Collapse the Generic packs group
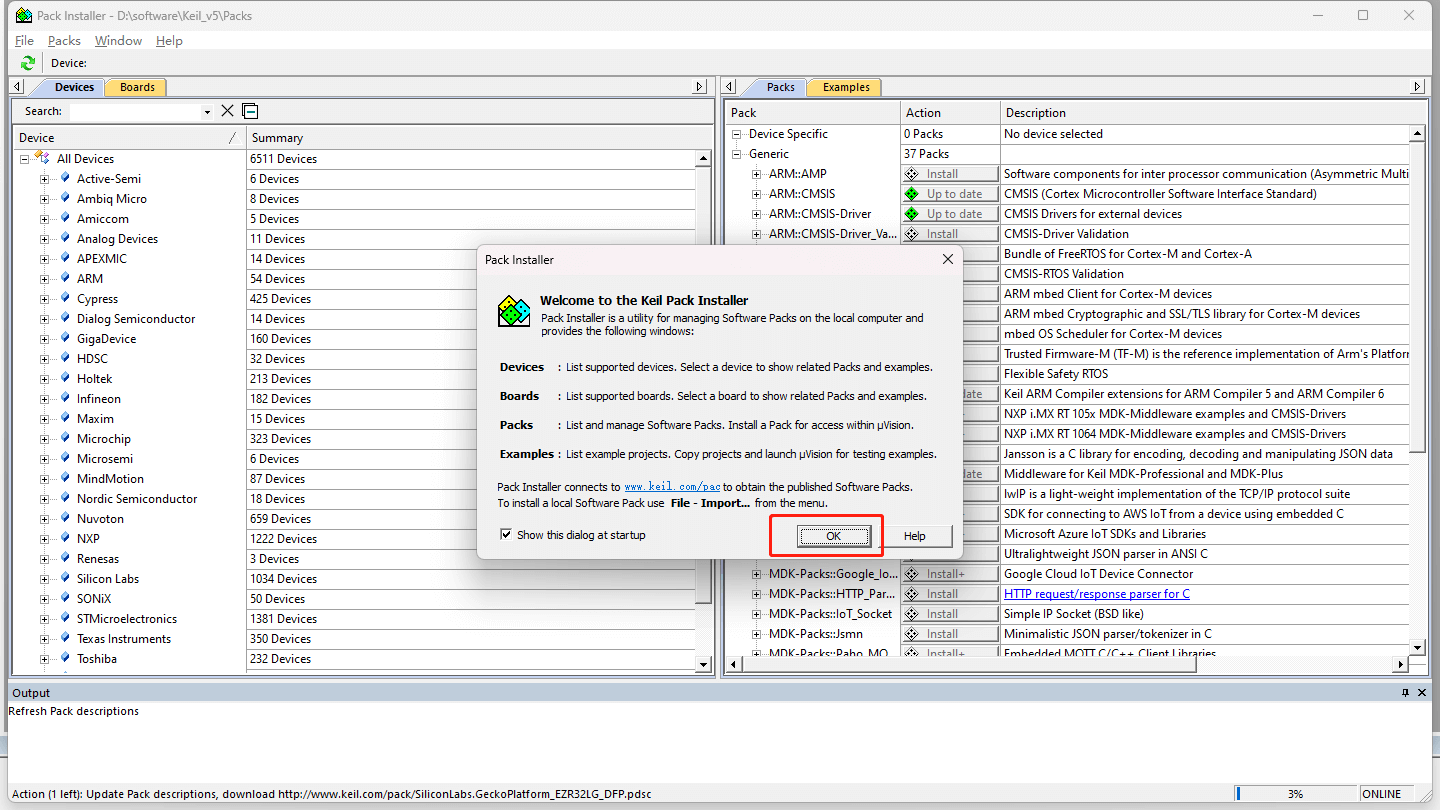This screenshot has width=1440, height=810. coord(737,154)
